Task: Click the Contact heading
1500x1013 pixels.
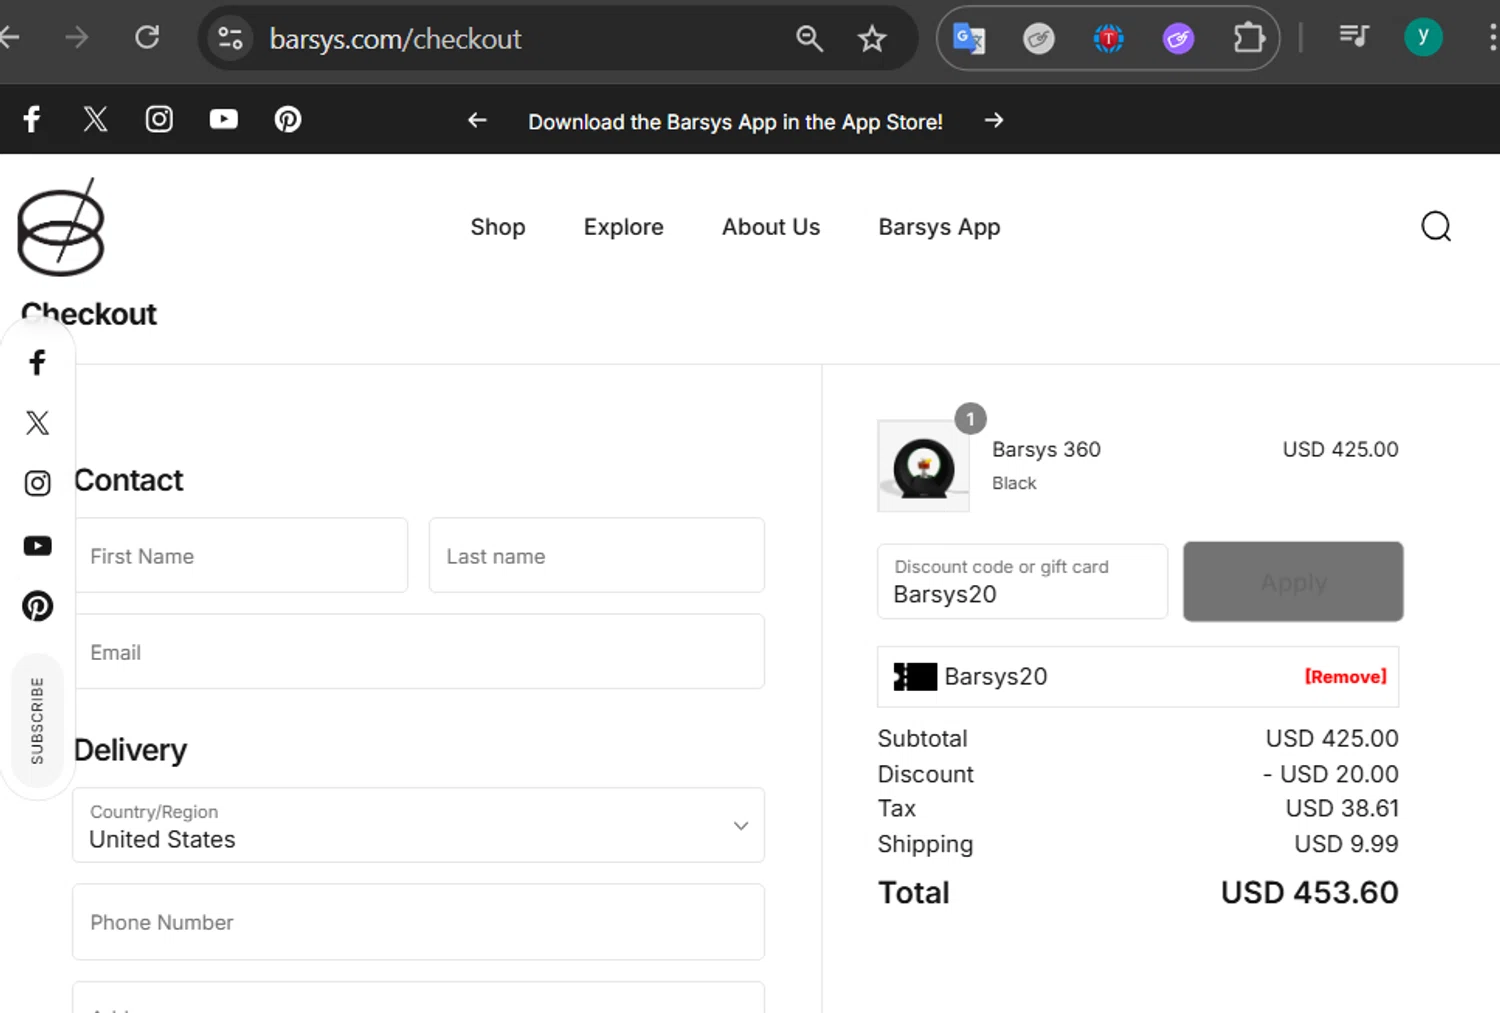Action: (129, 480)
